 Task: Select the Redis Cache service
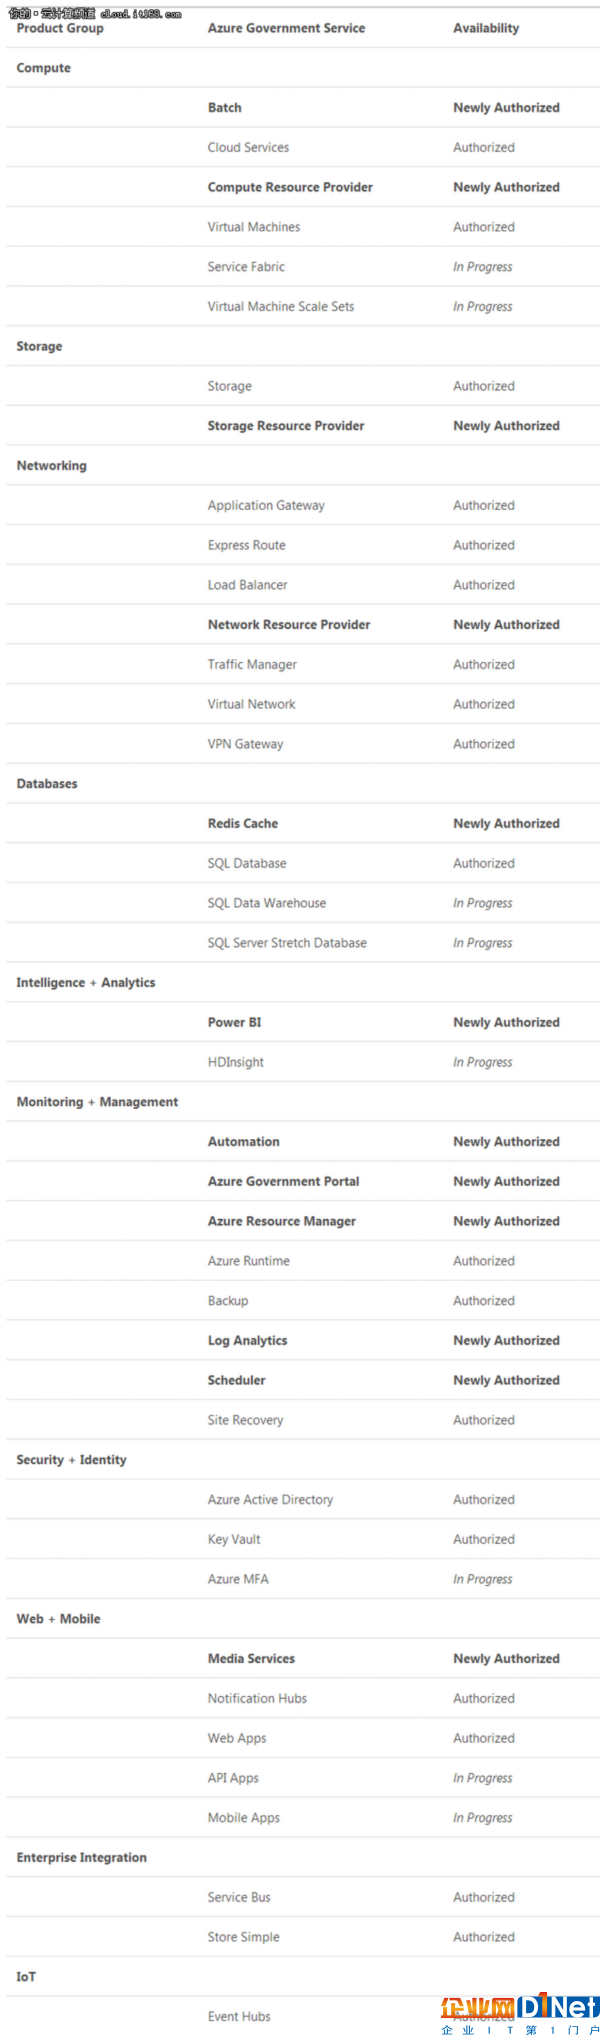(x=243, y=824)
